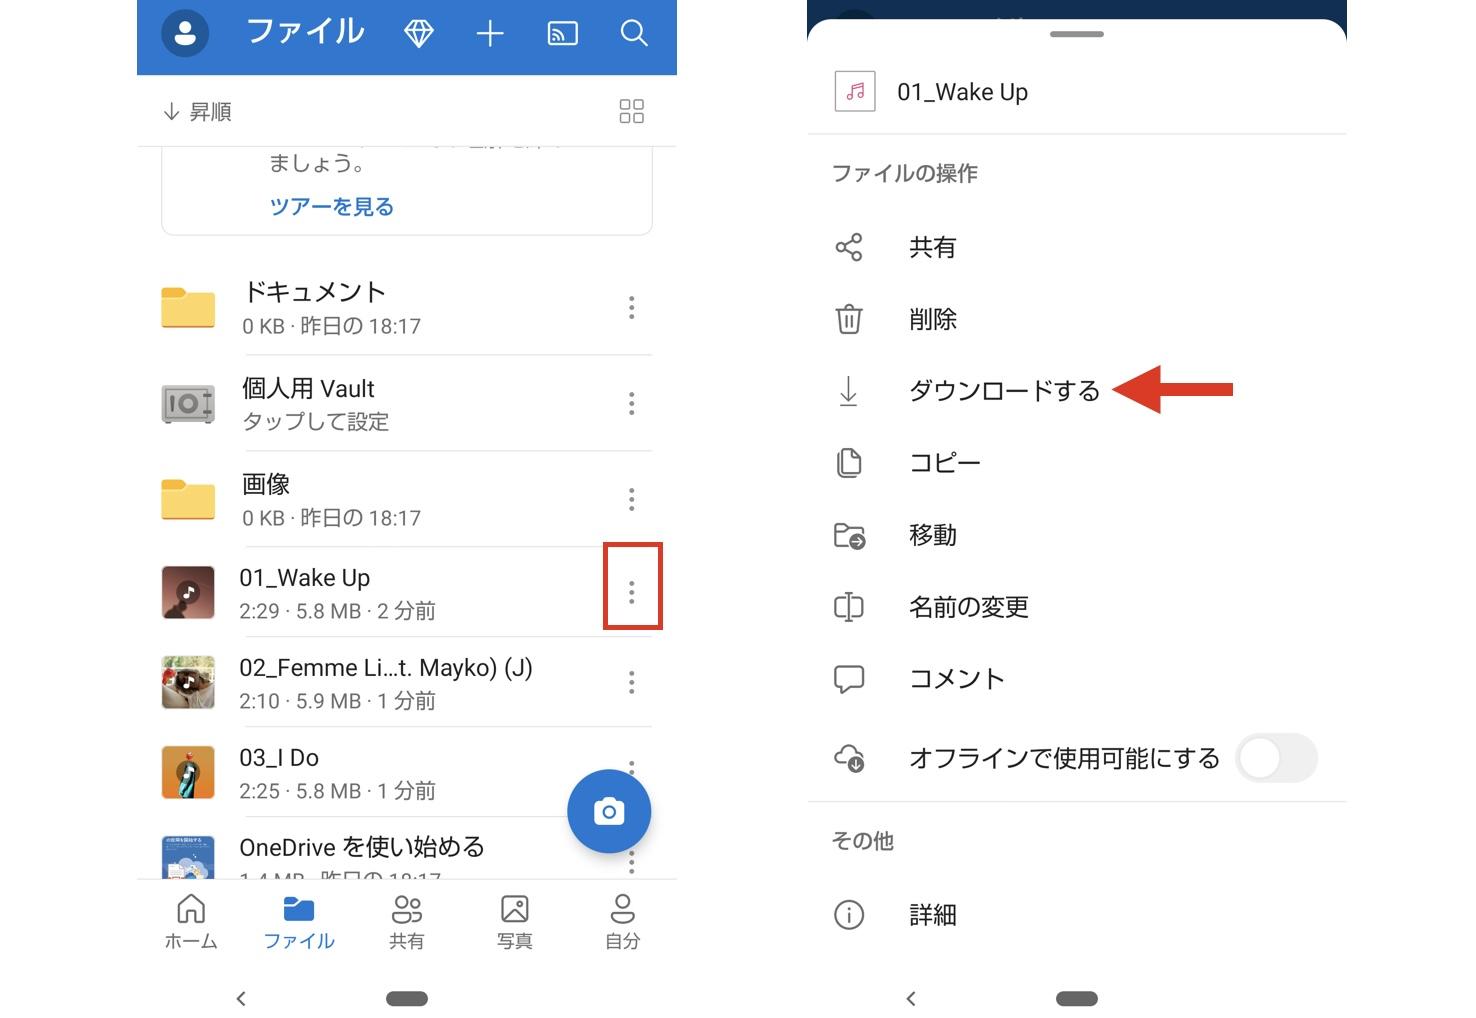Tap Android back arrow on left phone
Viewport: 1476px width, 1018px height.
(x=241, y=998)
